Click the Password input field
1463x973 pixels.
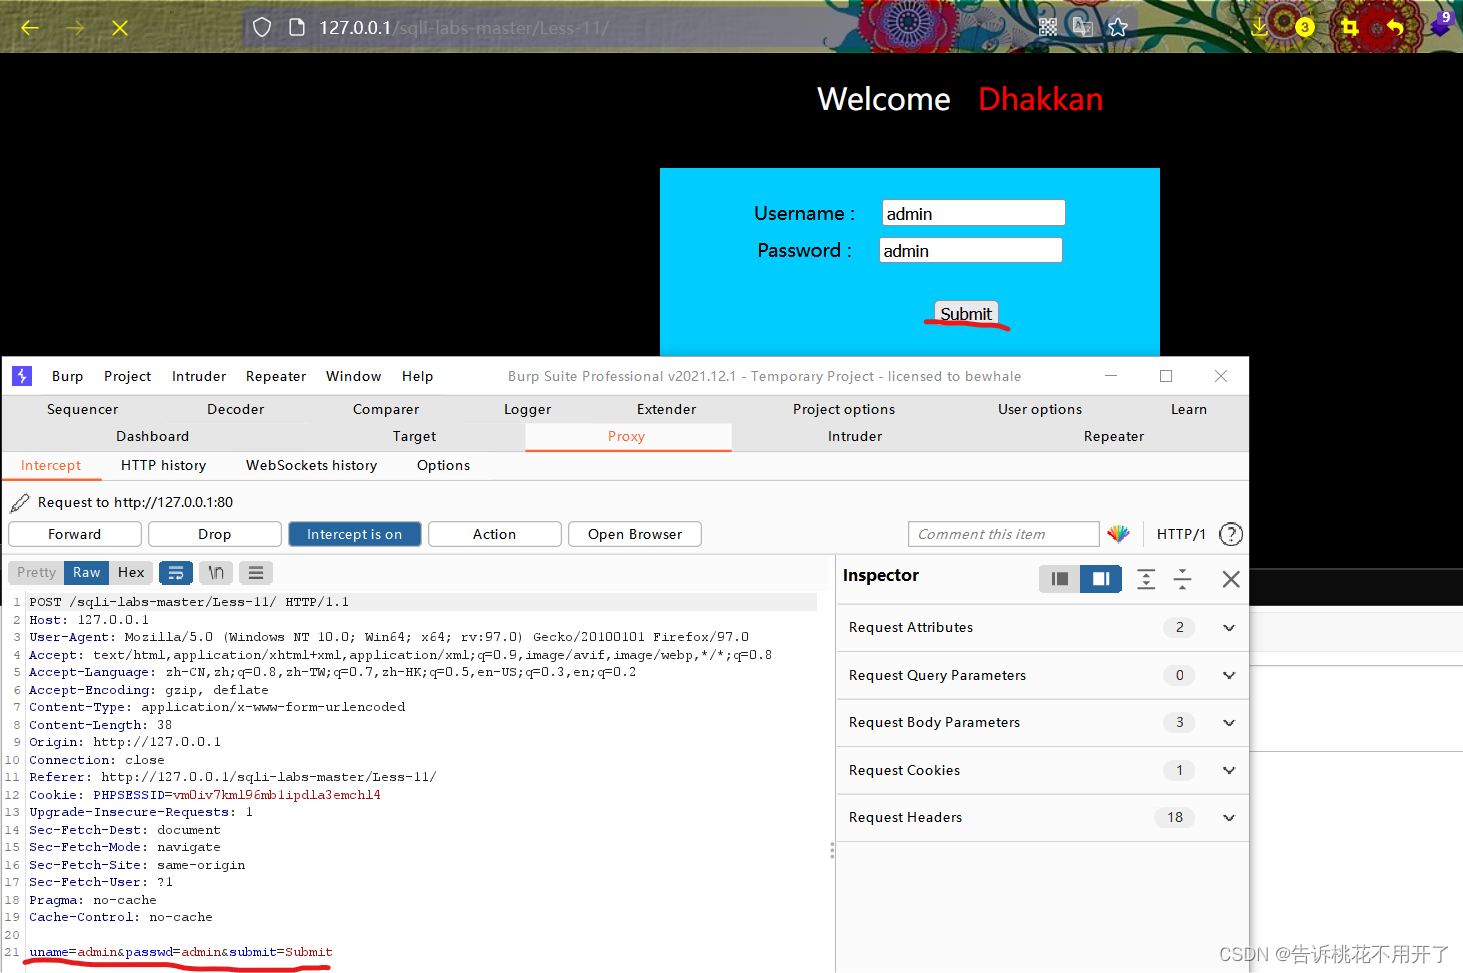pos(971,250)
